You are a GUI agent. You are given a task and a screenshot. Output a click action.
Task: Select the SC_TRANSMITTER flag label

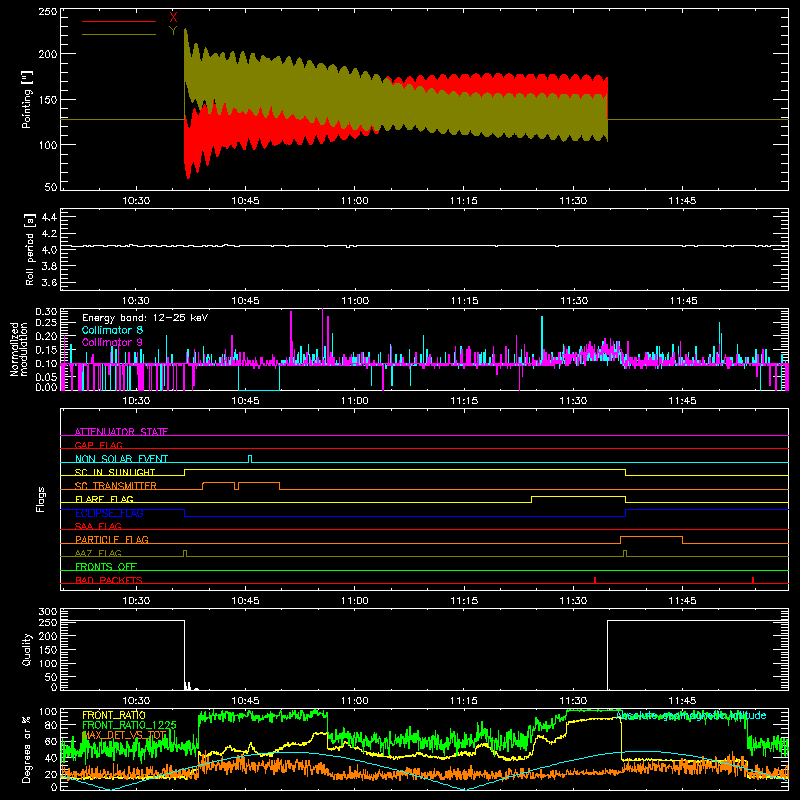[115, 485]
